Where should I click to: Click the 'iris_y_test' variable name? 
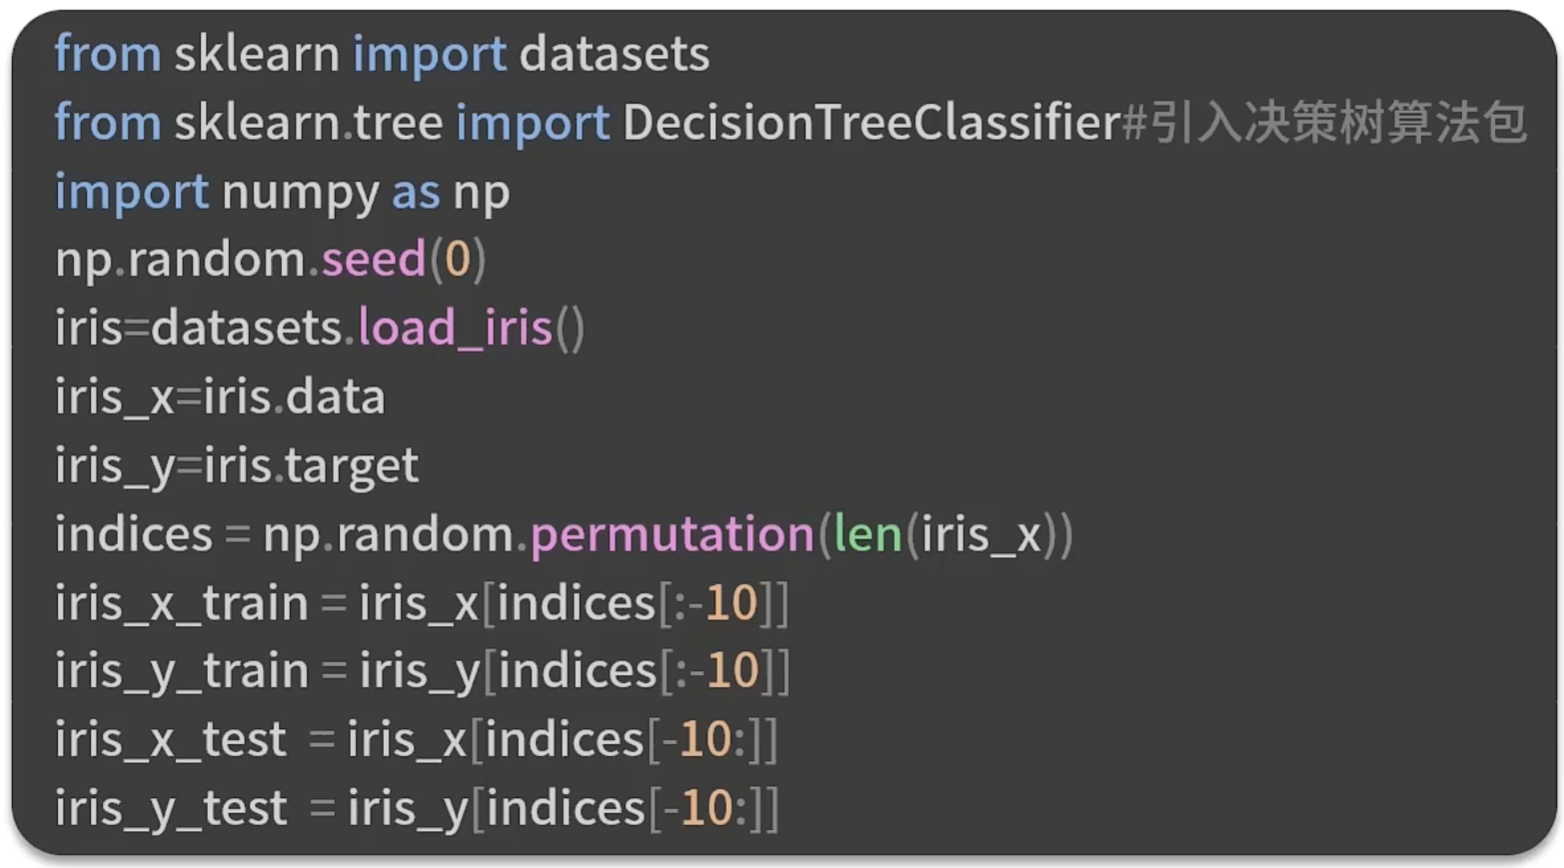coord(170,808)
